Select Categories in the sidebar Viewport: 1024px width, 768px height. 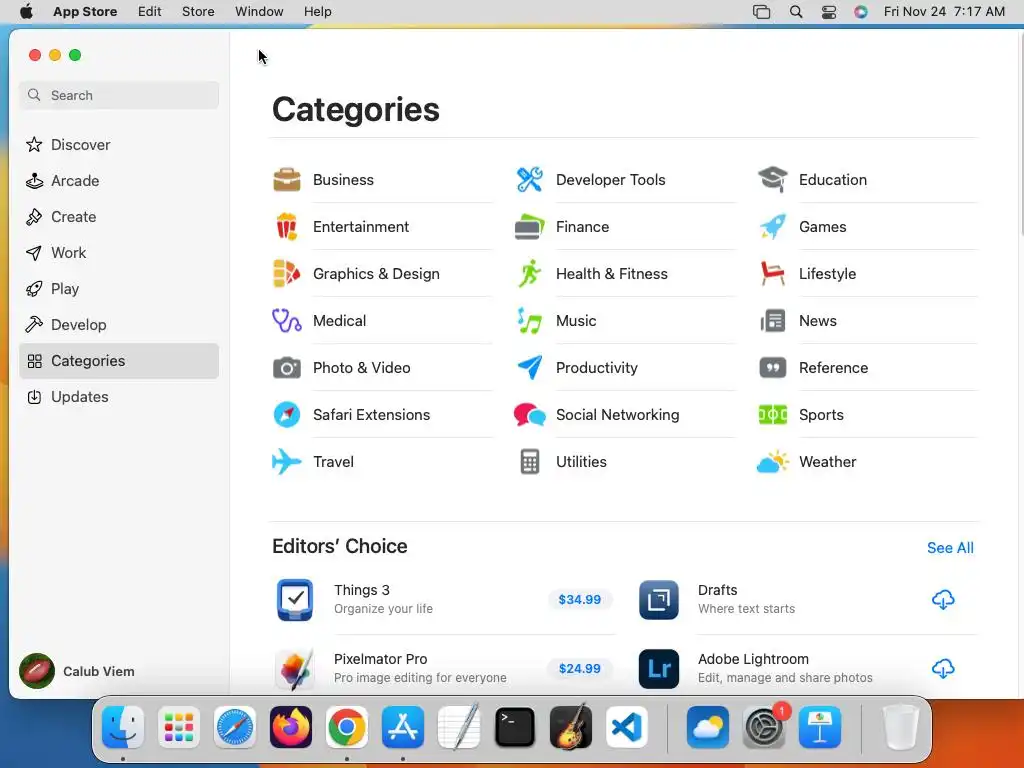[119, 360]
